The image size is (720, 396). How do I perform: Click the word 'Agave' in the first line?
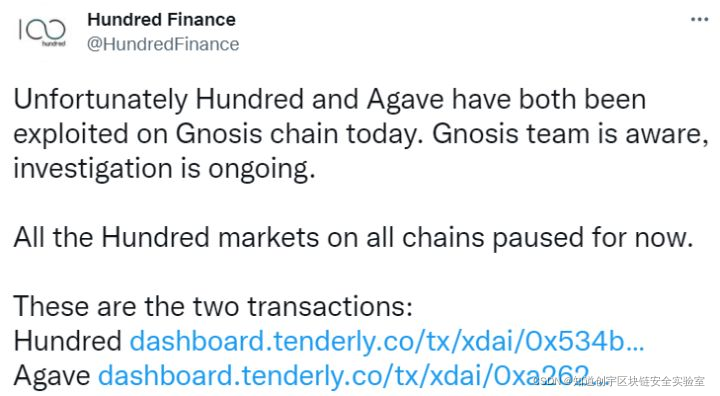pos(405,101)
